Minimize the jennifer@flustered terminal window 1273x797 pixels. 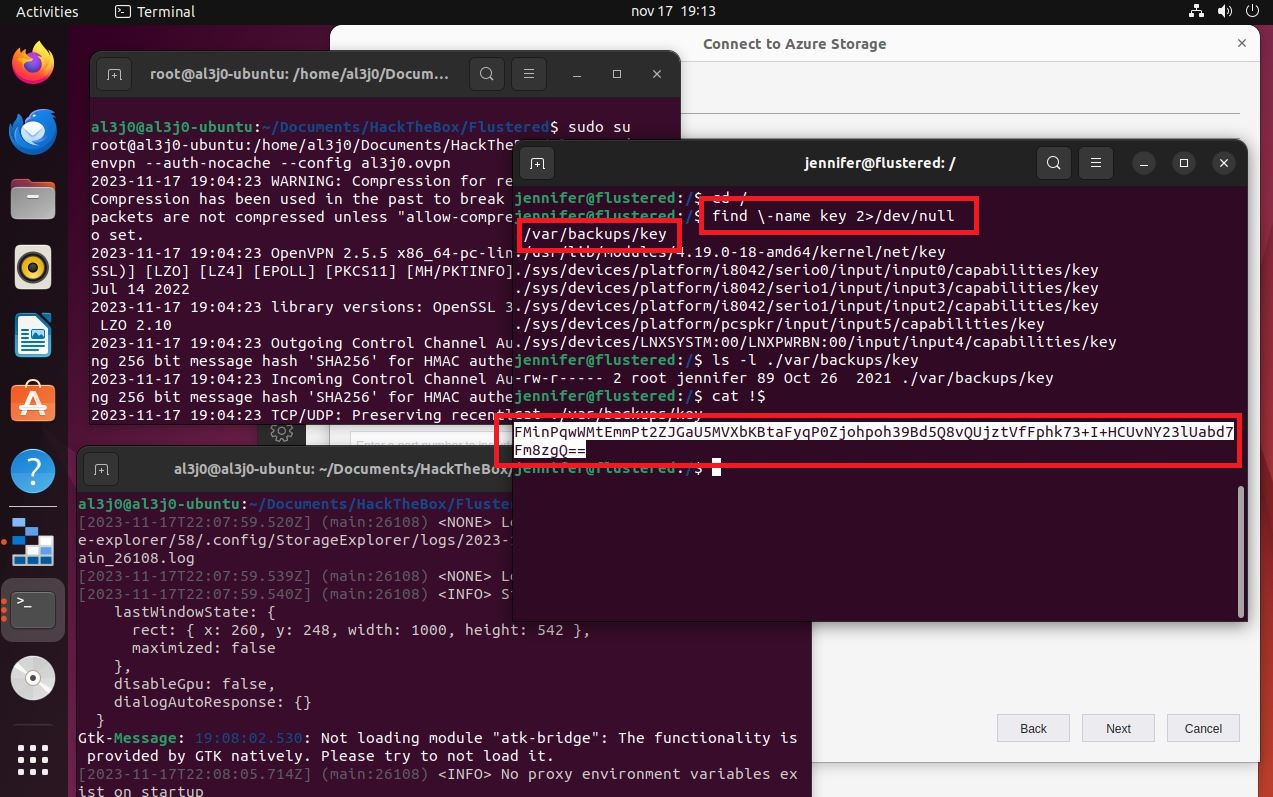[x=1144, y=163]
